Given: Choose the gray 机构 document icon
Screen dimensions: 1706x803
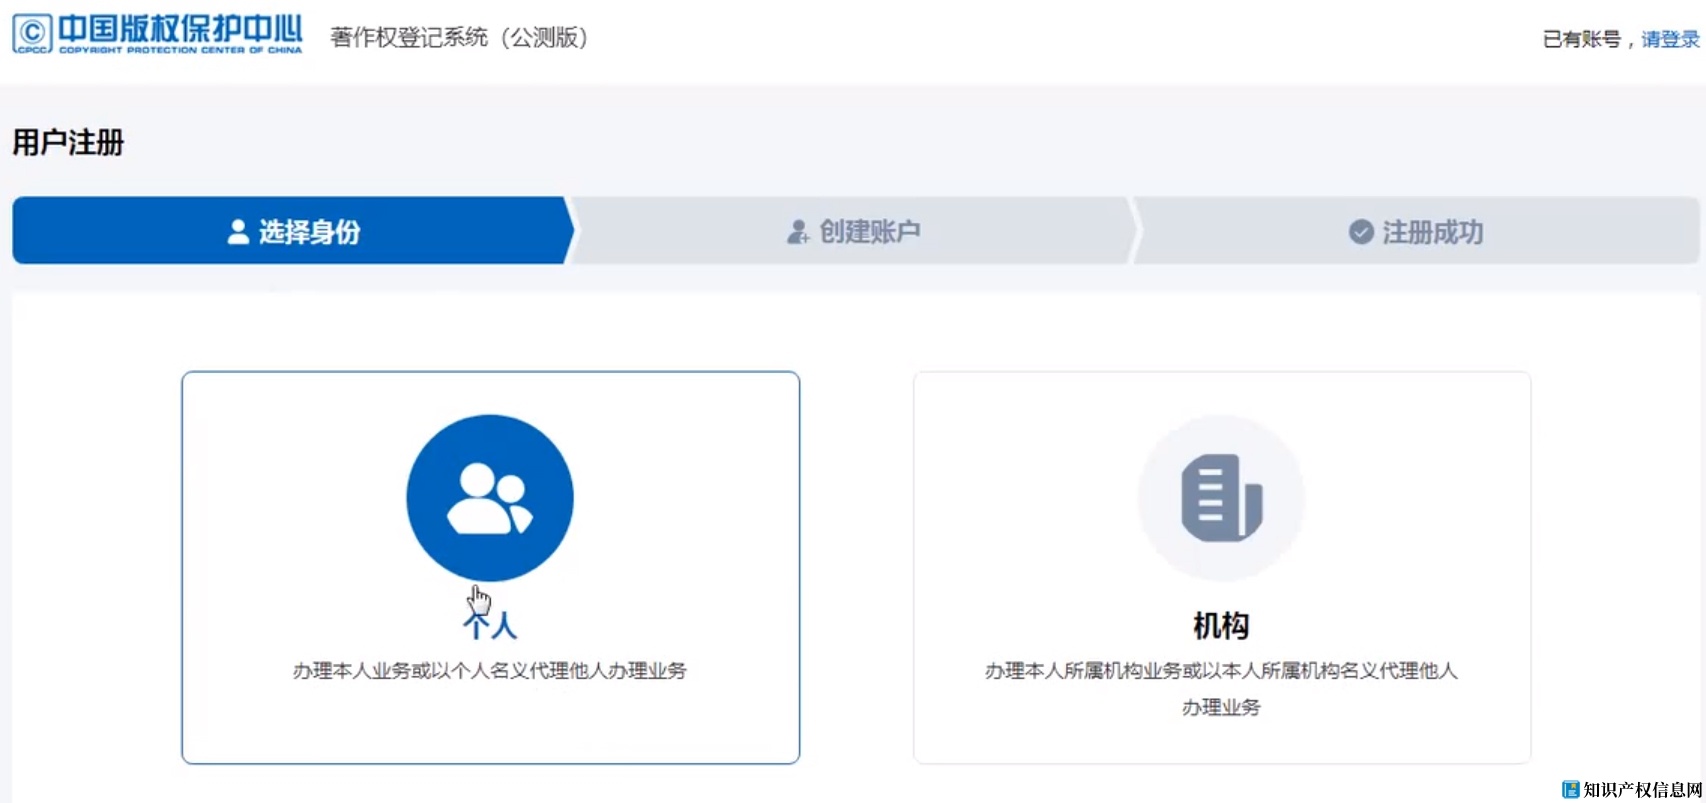Looking at the screenshot, I should [x=1221, y=497].
